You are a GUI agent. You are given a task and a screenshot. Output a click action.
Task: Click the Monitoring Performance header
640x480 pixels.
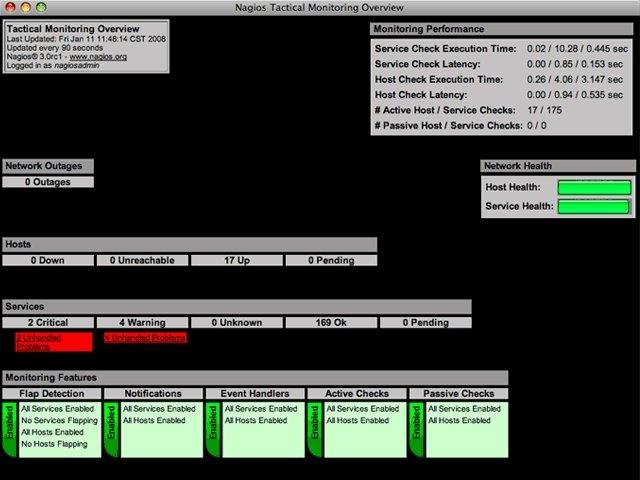(502, 29)
